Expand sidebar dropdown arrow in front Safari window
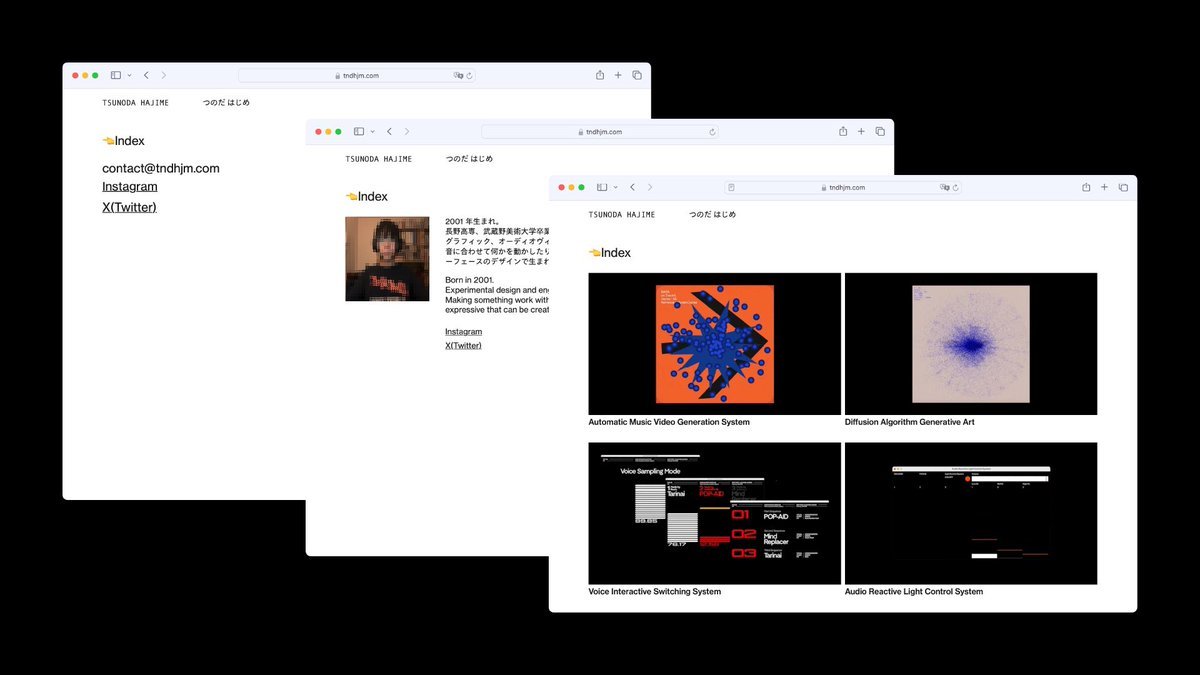This screenshot has height=675, width=1200. coord(615,187)
